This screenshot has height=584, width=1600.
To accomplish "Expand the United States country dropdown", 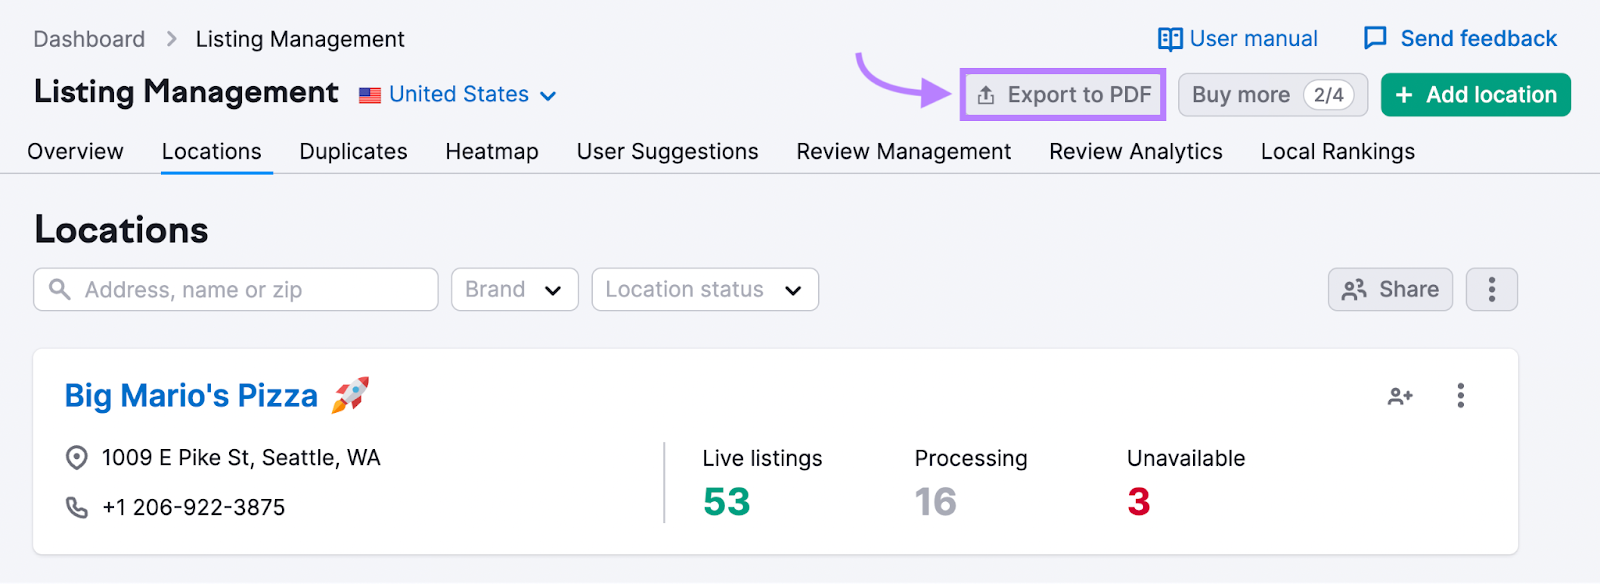I will 548,95.
